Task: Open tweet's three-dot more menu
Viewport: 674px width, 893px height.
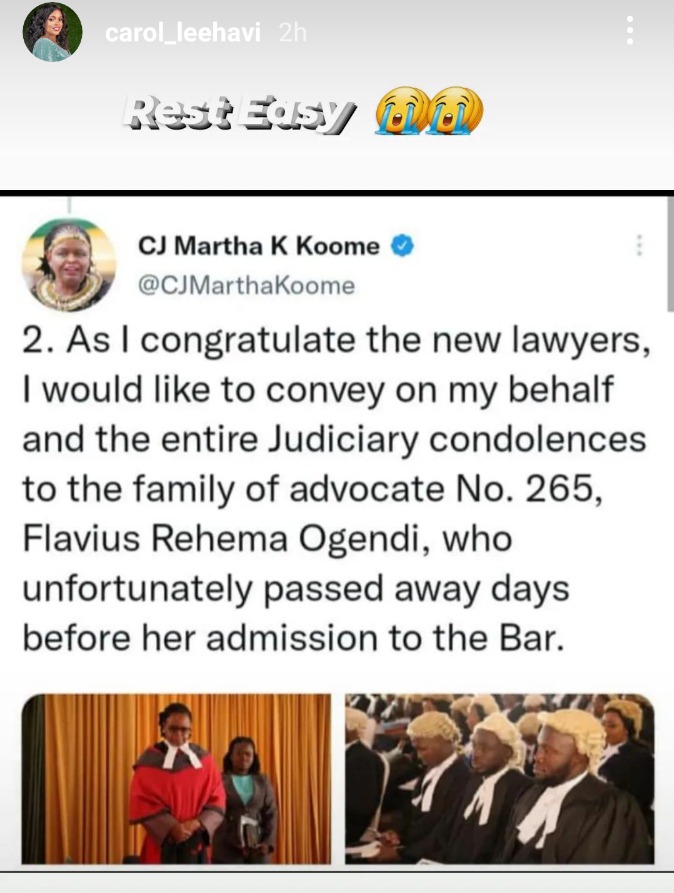Action: point(639,245)
